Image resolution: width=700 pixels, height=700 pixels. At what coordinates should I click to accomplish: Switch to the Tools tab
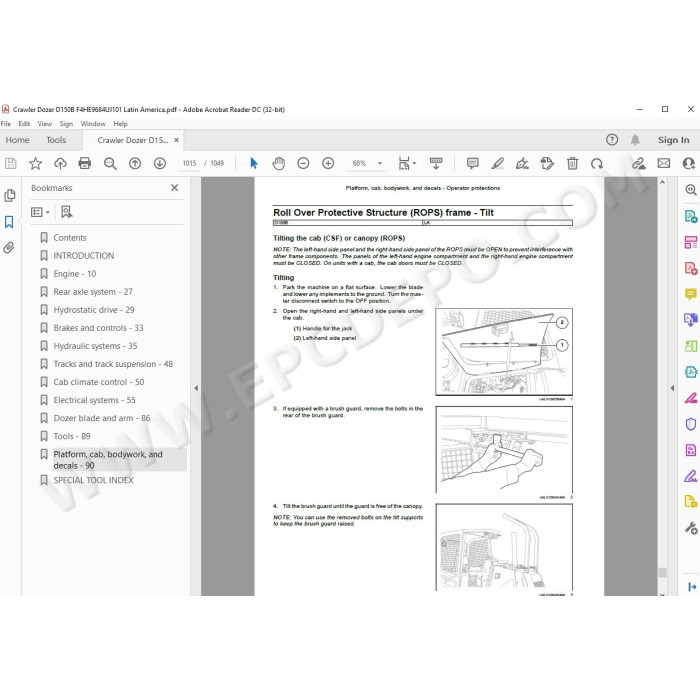56,140
